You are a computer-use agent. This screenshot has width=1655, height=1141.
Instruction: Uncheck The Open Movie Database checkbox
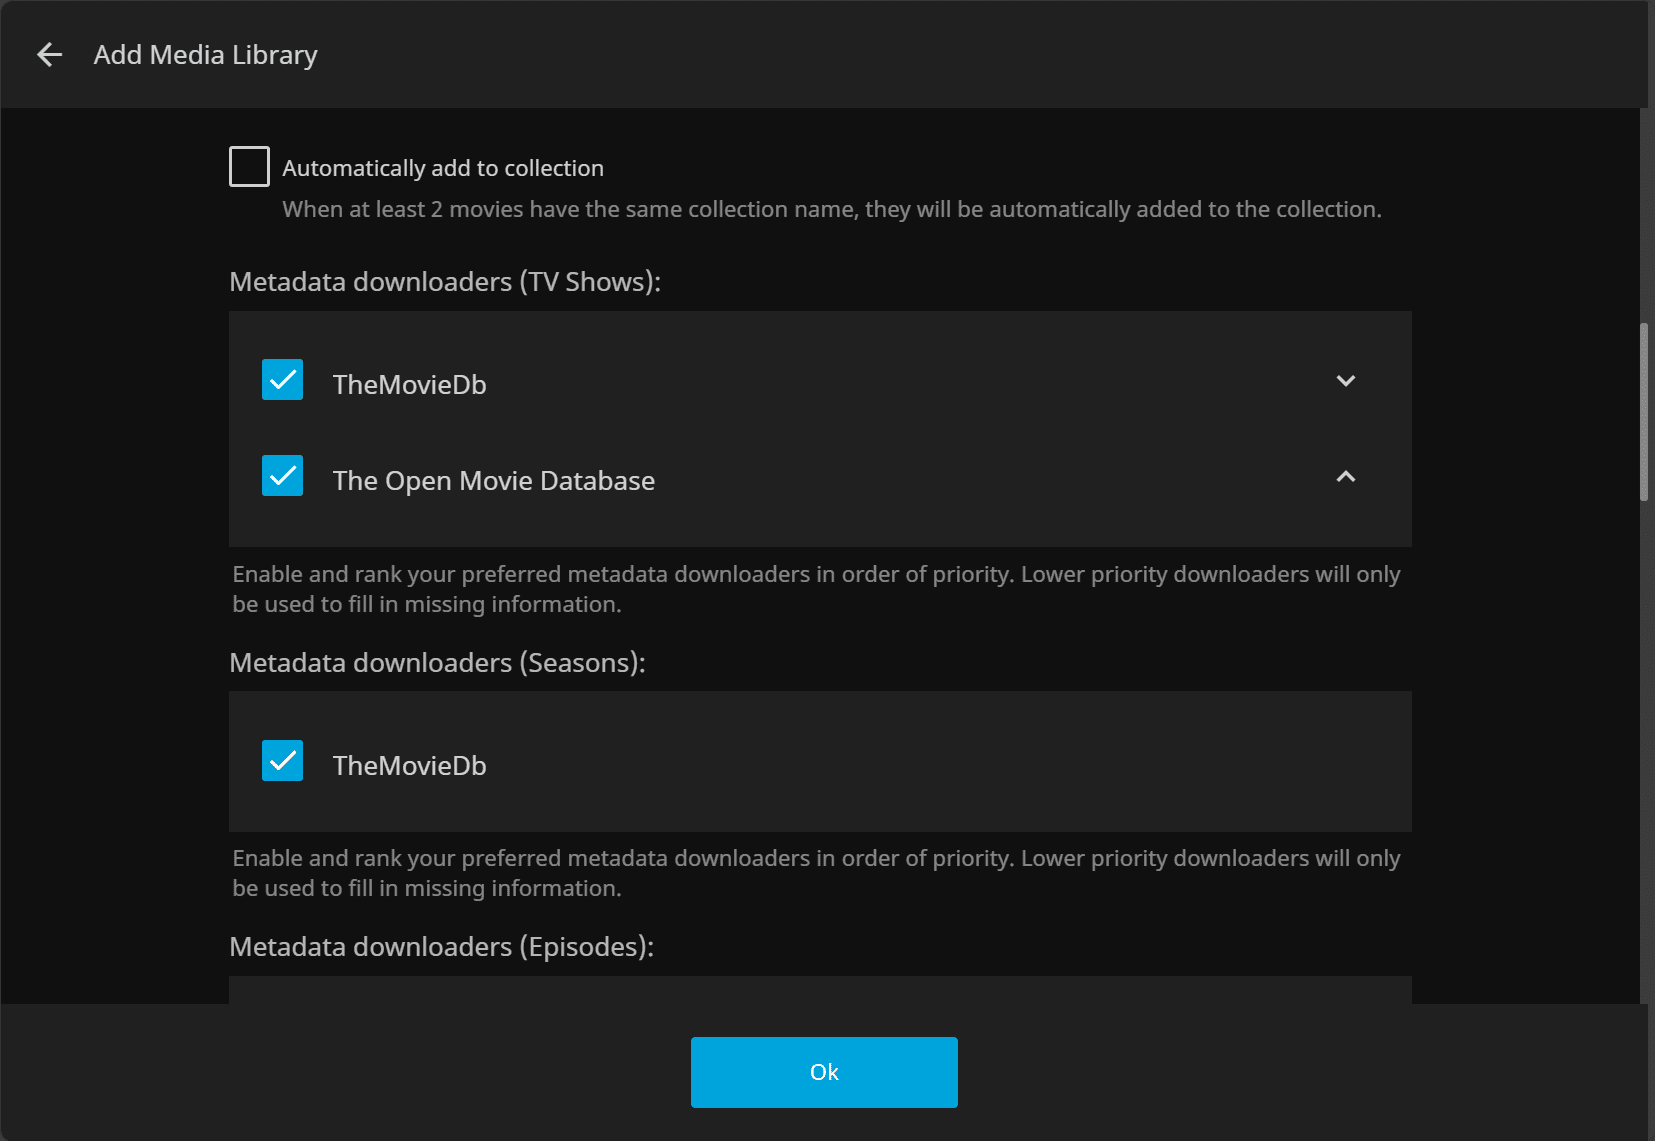click(282, 476)
